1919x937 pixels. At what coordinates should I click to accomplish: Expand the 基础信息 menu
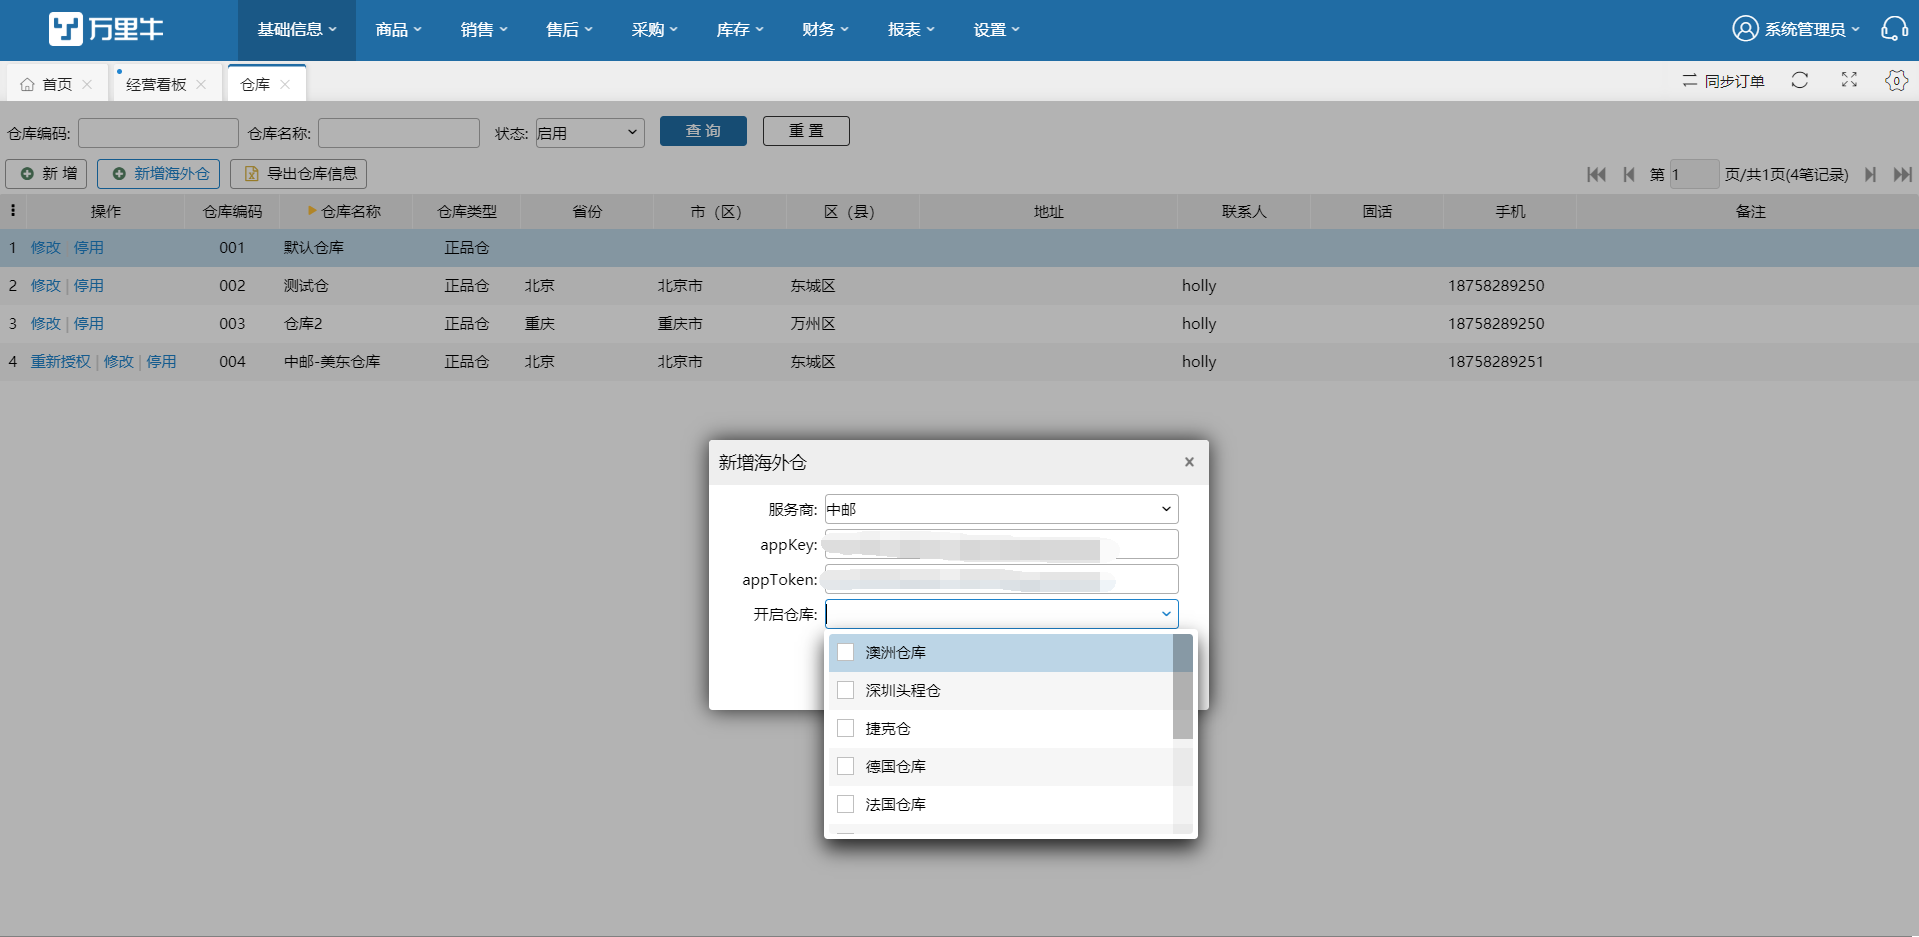click(297, 30)
